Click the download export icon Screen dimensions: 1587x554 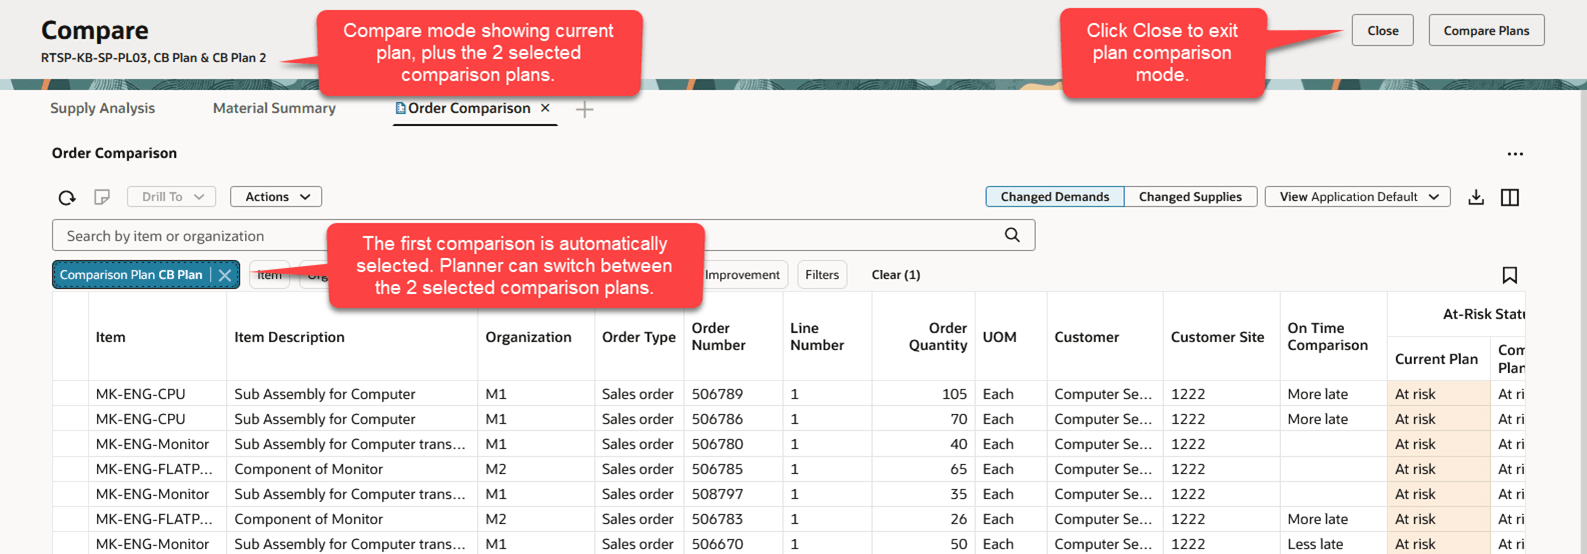(1476, 197)
